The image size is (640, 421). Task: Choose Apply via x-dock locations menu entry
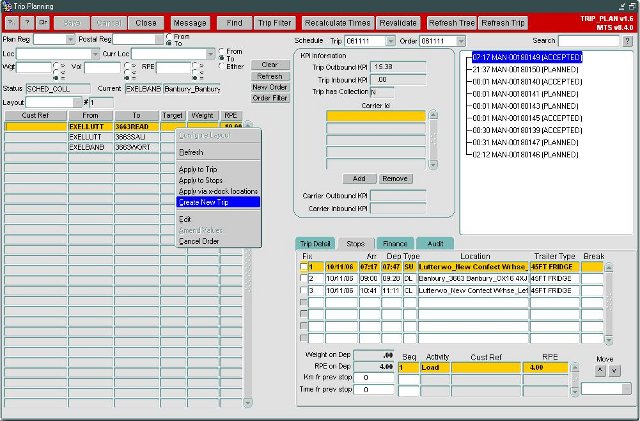click(218, 191)
